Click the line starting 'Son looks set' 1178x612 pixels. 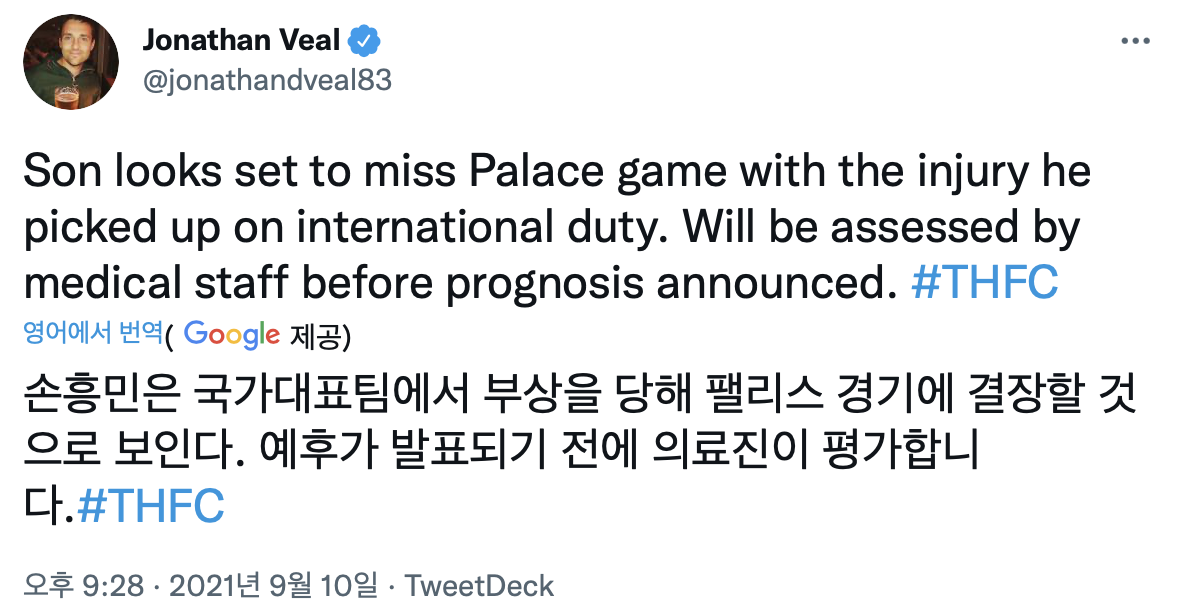pos(555,173)
